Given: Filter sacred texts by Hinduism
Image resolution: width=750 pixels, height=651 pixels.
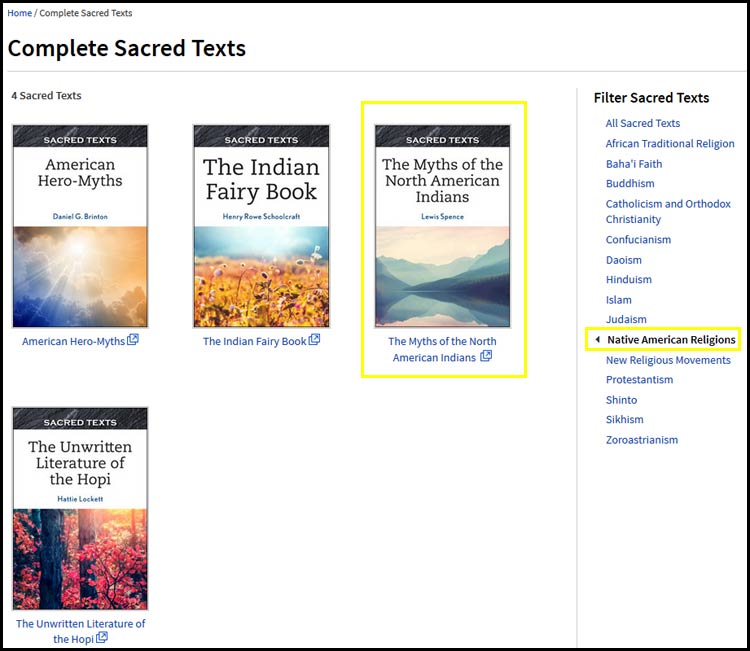Looking at the screenshot, I should [x=628, y=279].
